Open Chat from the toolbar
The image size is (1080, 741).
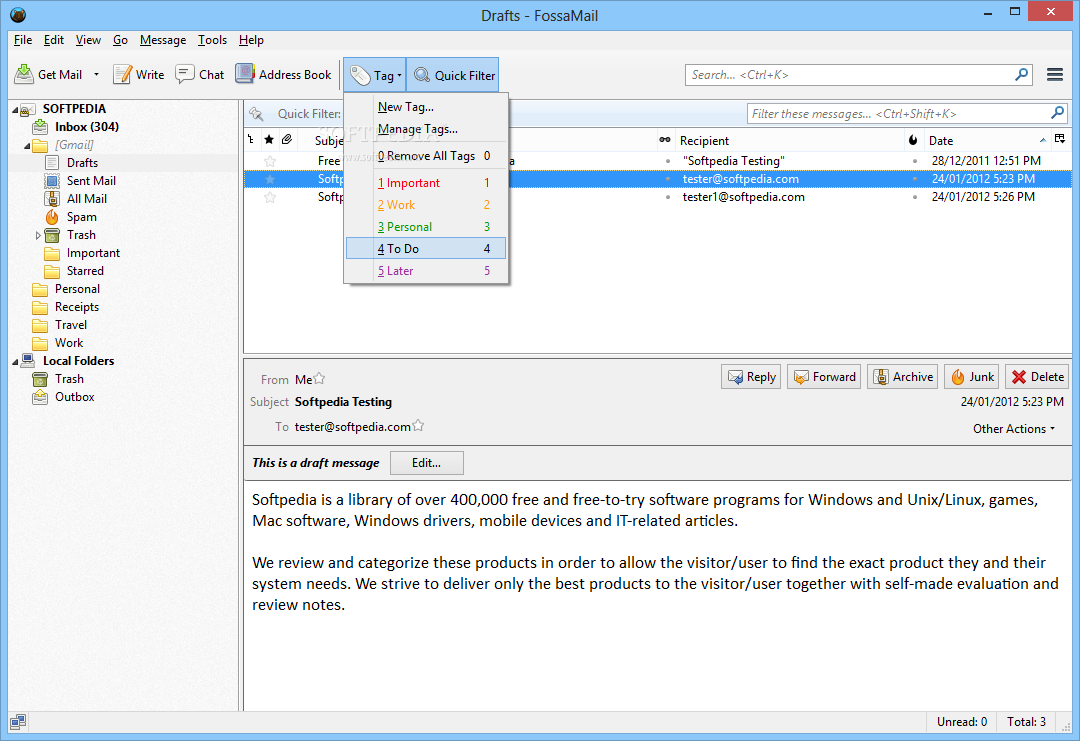[x=200, y=74]
